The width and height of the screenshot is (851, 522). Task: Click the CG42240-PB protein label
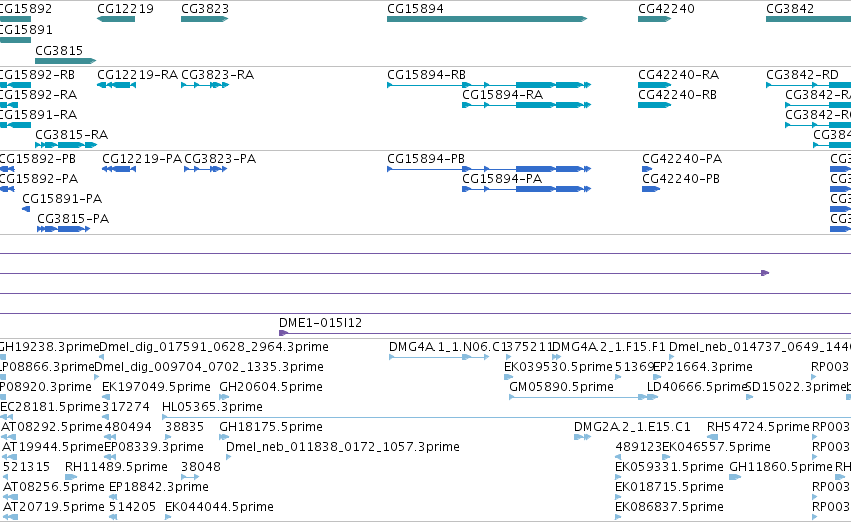pyautogui.click(x=681, y=179)
